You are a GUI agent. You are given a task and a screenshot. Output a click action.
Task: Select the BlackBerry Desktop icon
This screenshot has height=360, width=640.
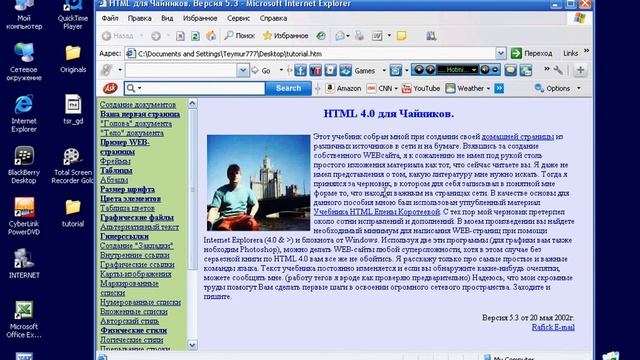click(x=24, y=165)
